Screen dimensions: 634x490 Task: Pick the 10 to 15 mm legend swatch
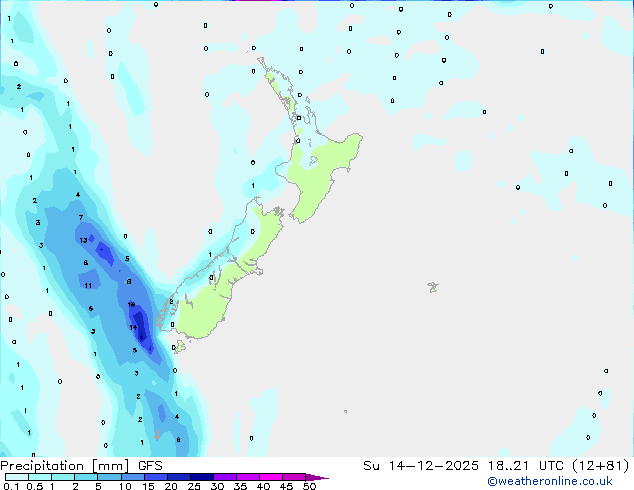point(132,477)
